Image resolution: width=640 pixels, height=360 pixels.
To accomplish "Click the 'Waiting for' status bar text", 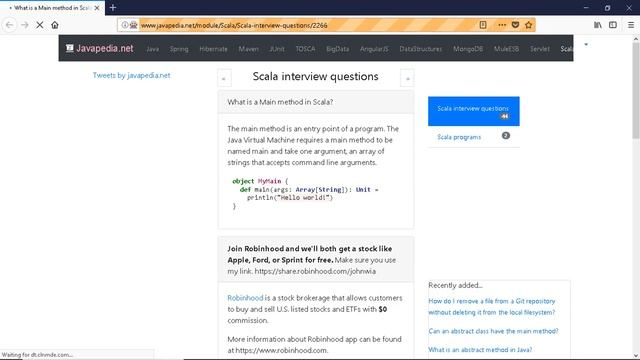I will [37, 355].
